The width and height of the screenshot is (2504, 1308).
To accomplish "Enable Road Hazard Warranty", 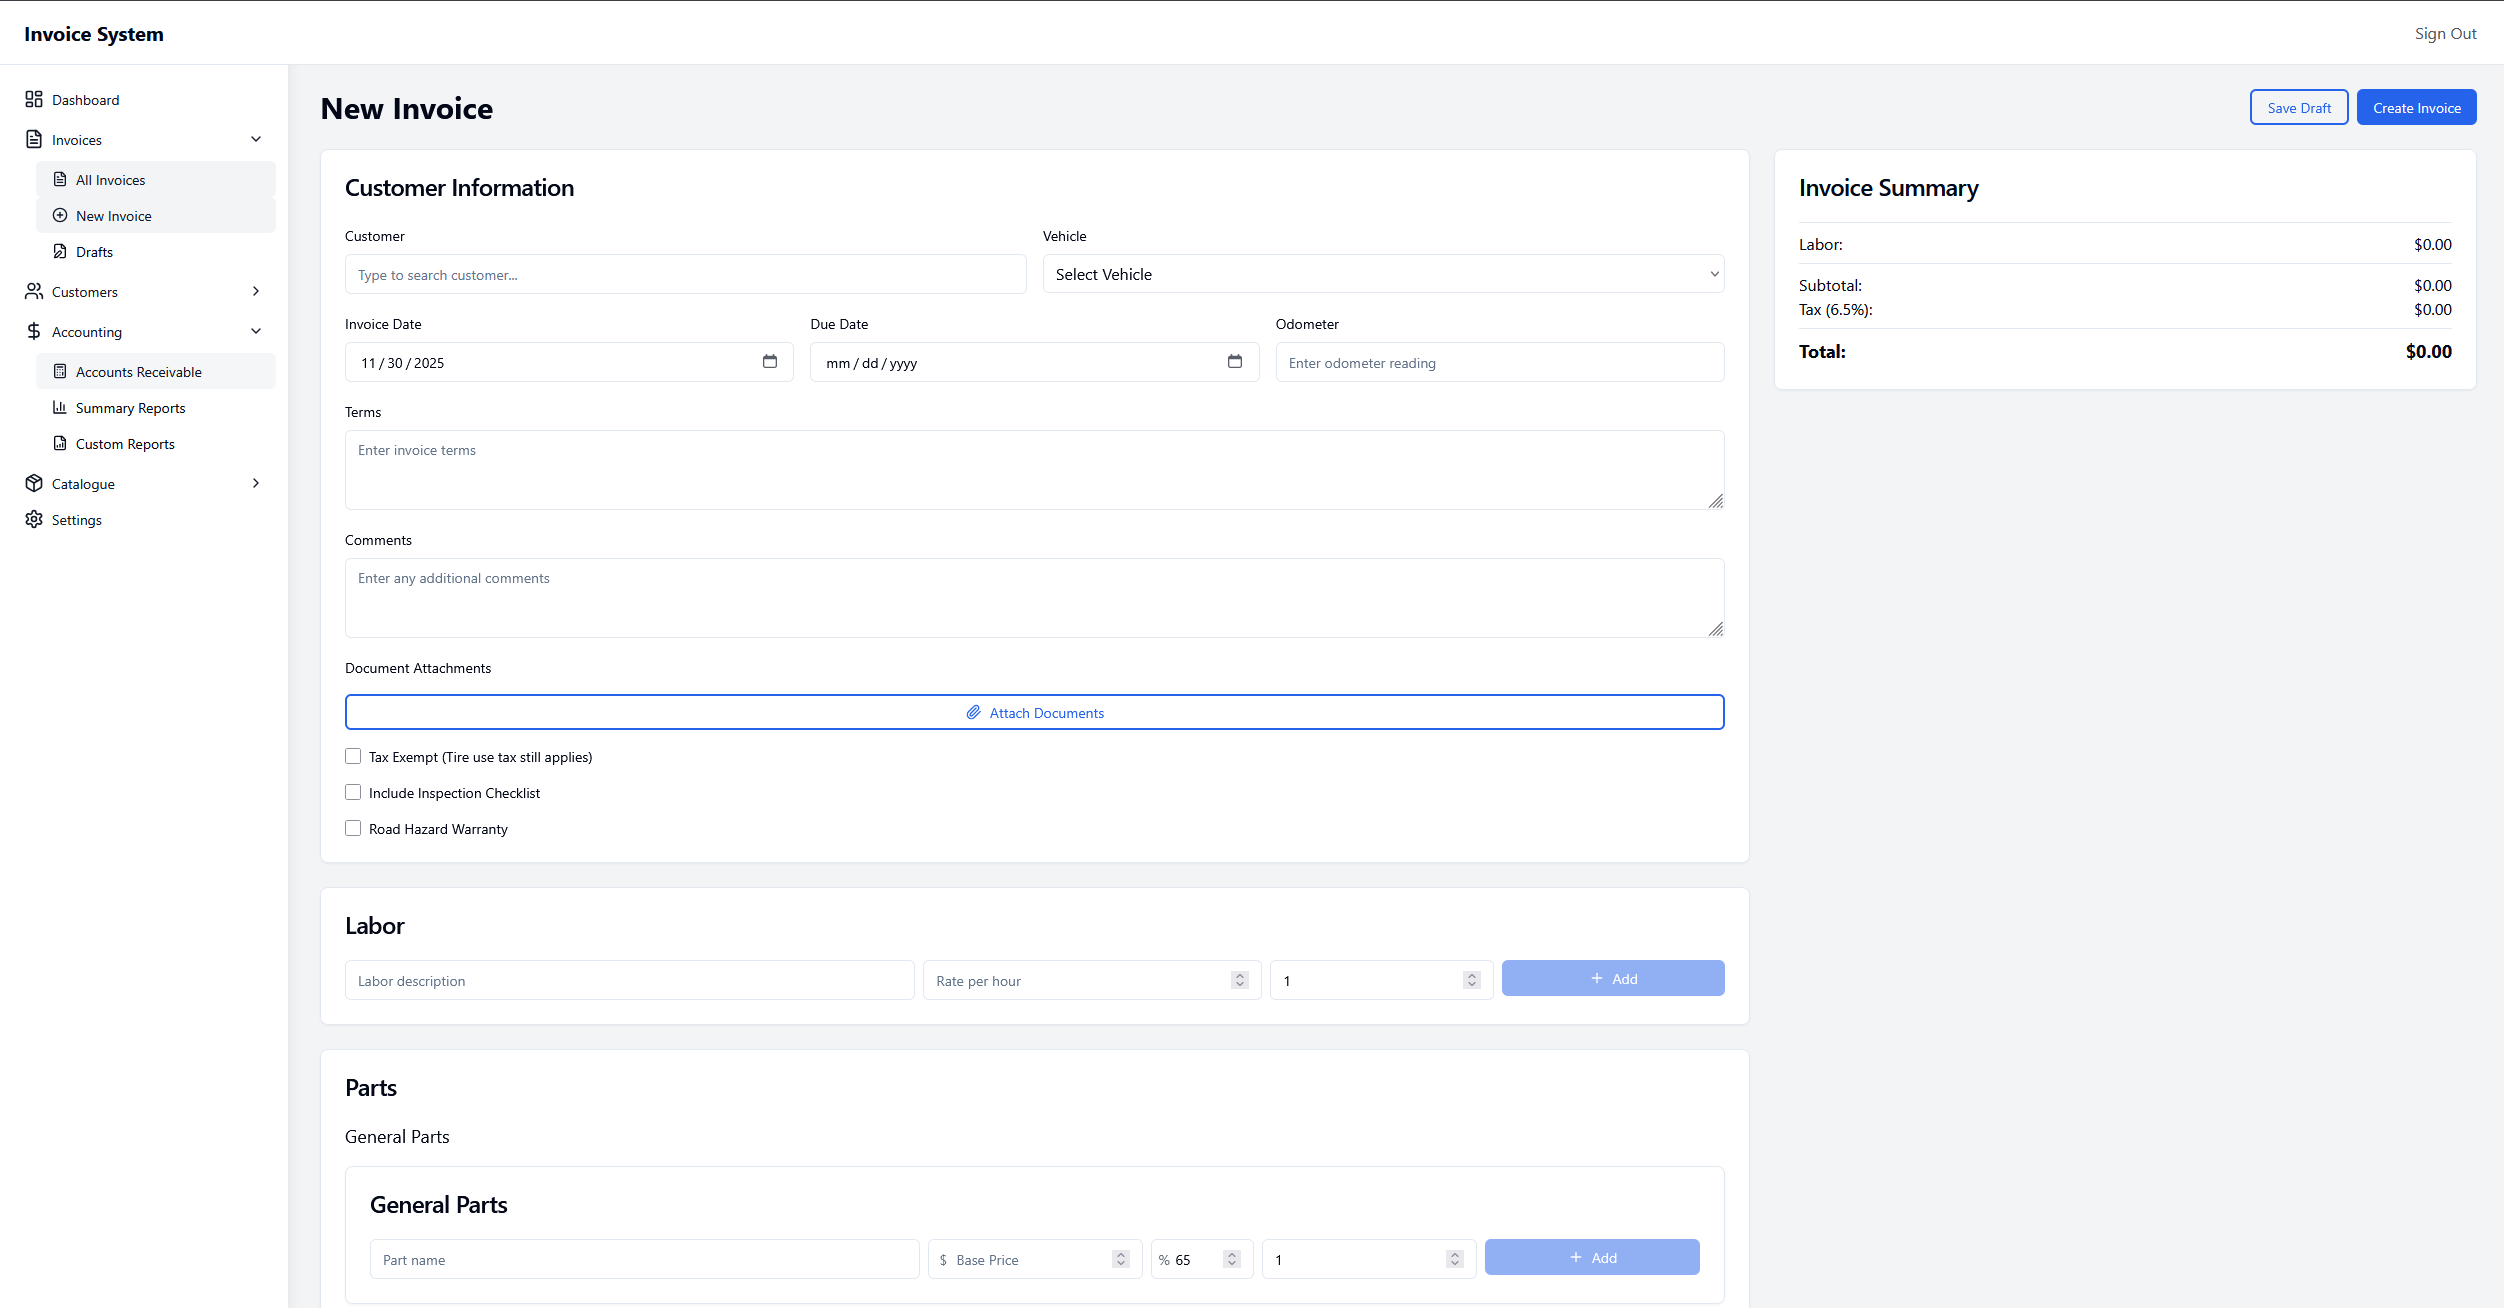I will pos(352,828).
